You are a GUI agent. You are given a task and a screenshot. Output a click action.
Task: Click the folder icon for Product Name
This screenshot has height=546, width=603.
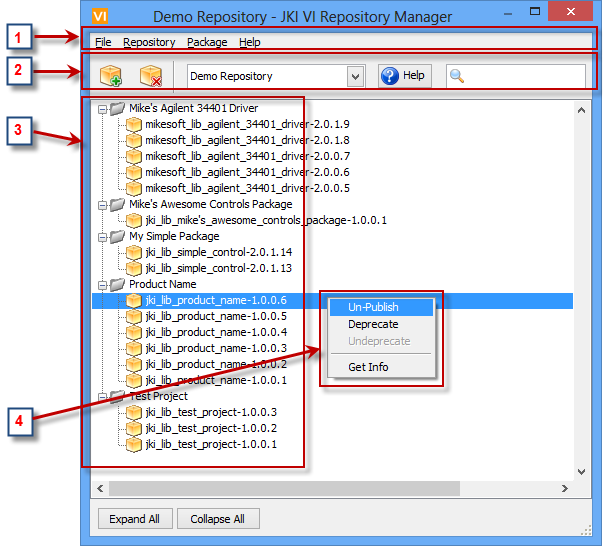(x=117, y=284)
